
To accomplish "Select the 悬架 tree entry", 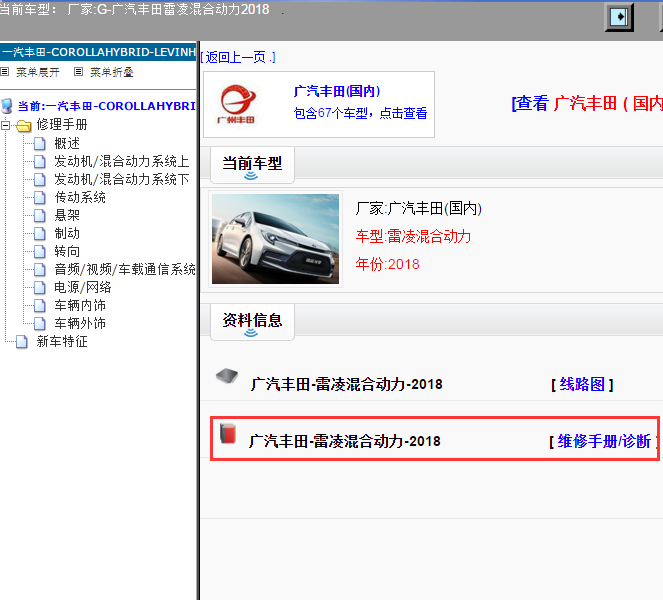I will click(67, 216).
